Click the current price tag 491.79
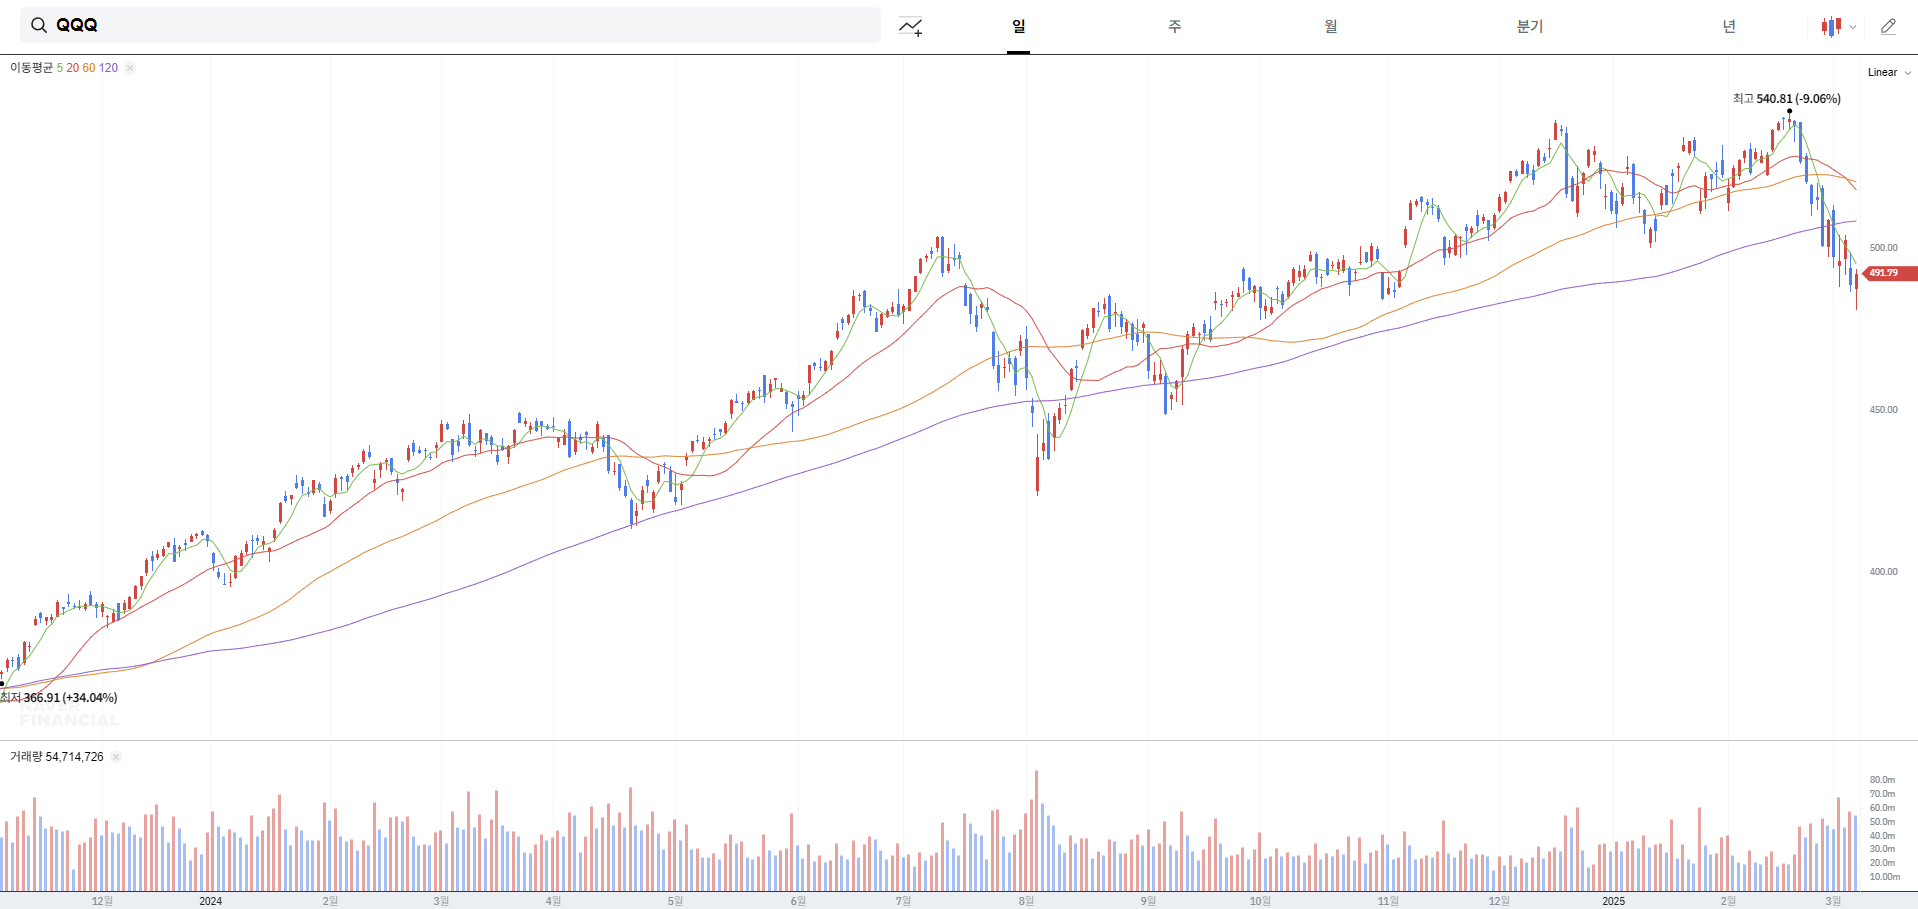Image resolution: width=1918 pixels, height=909 pixels. 1889,273
